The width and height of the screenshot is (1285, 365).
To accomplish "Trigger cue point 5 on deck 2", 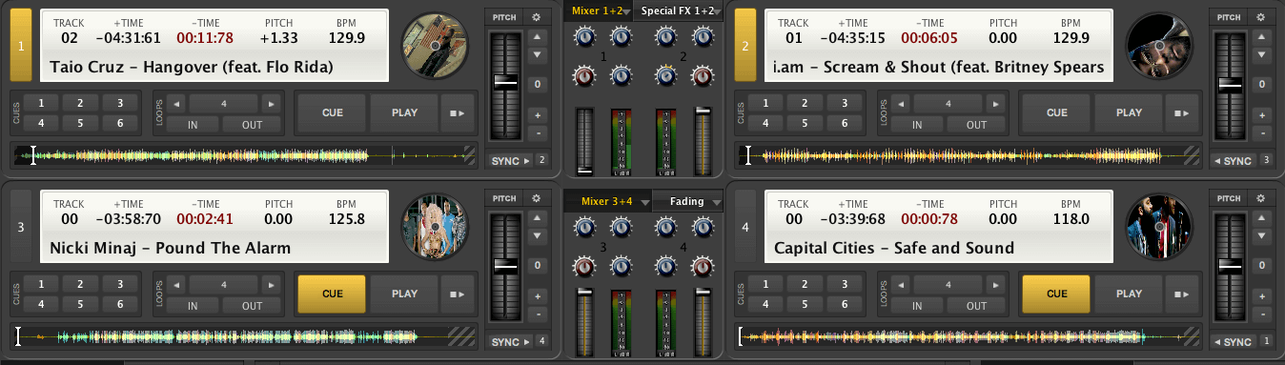I will (805, 124).
